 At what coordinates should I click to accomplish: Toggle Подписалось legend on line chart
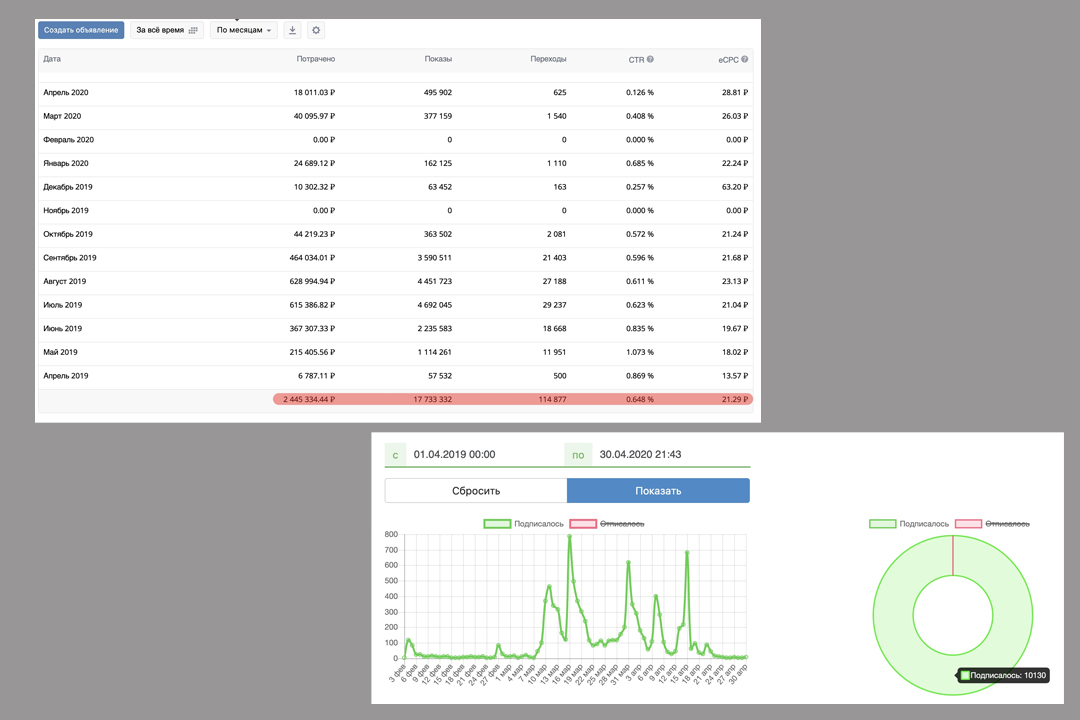coord(523,524)
